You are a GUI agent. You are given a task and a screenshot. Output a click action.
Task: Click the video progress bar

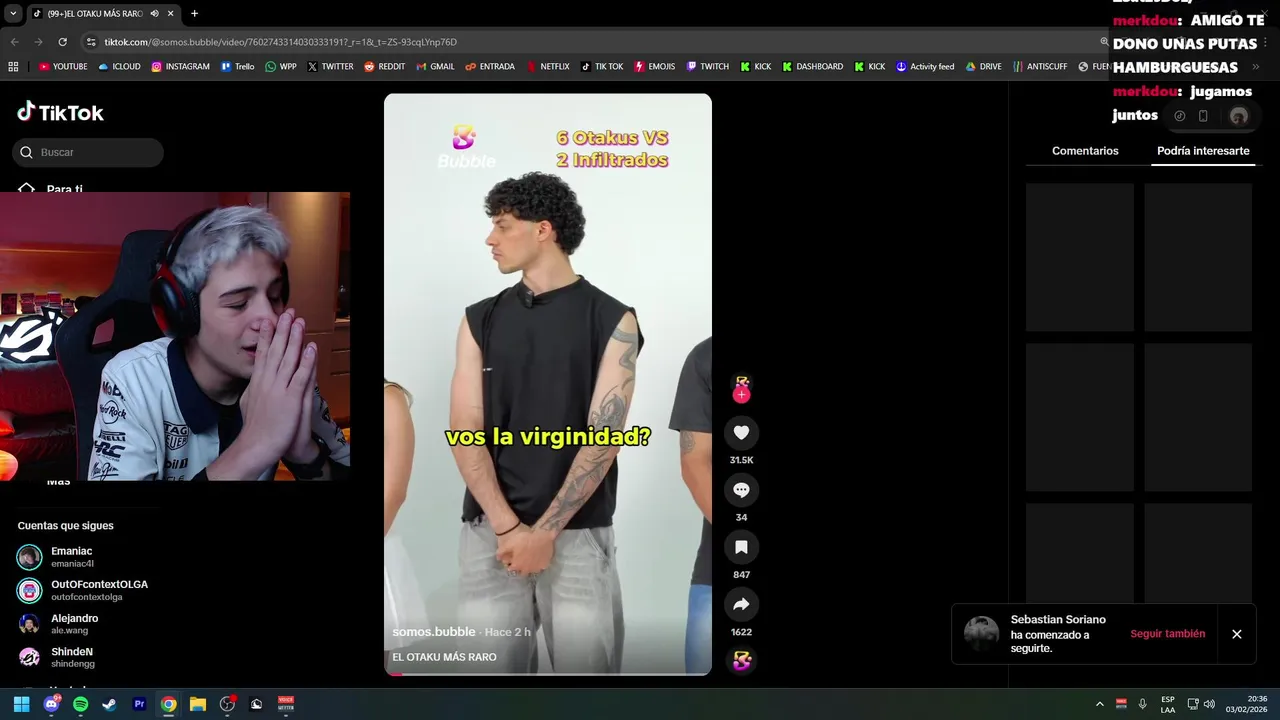pyautogui.click(x=548, y=674)
